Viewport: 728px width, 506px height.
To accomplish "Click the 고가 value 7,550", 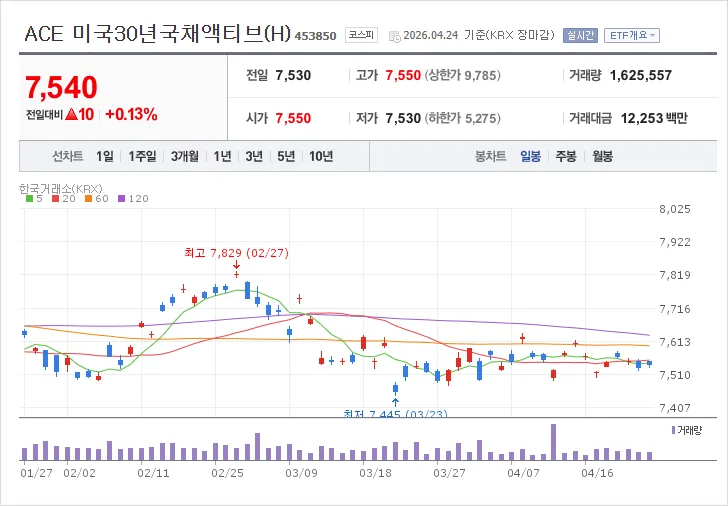I will (403, 75).
